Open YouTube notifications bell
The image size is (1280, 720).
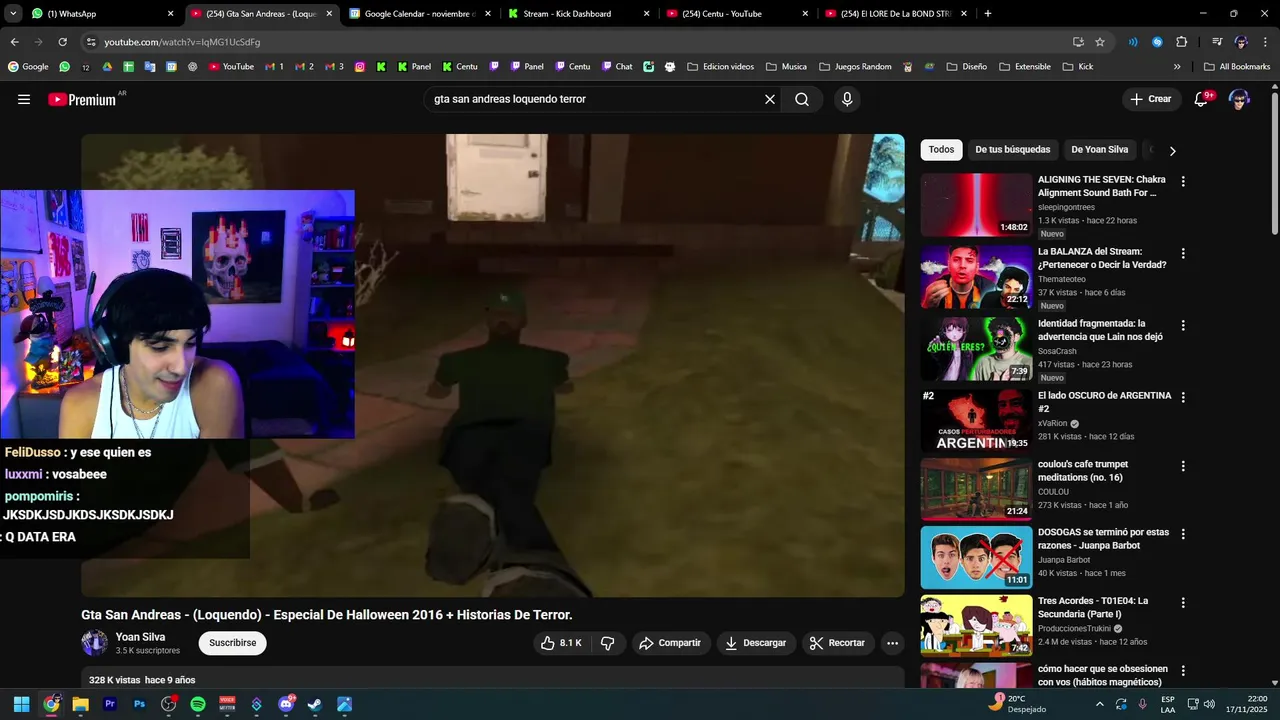click(x=1203, y=99)
